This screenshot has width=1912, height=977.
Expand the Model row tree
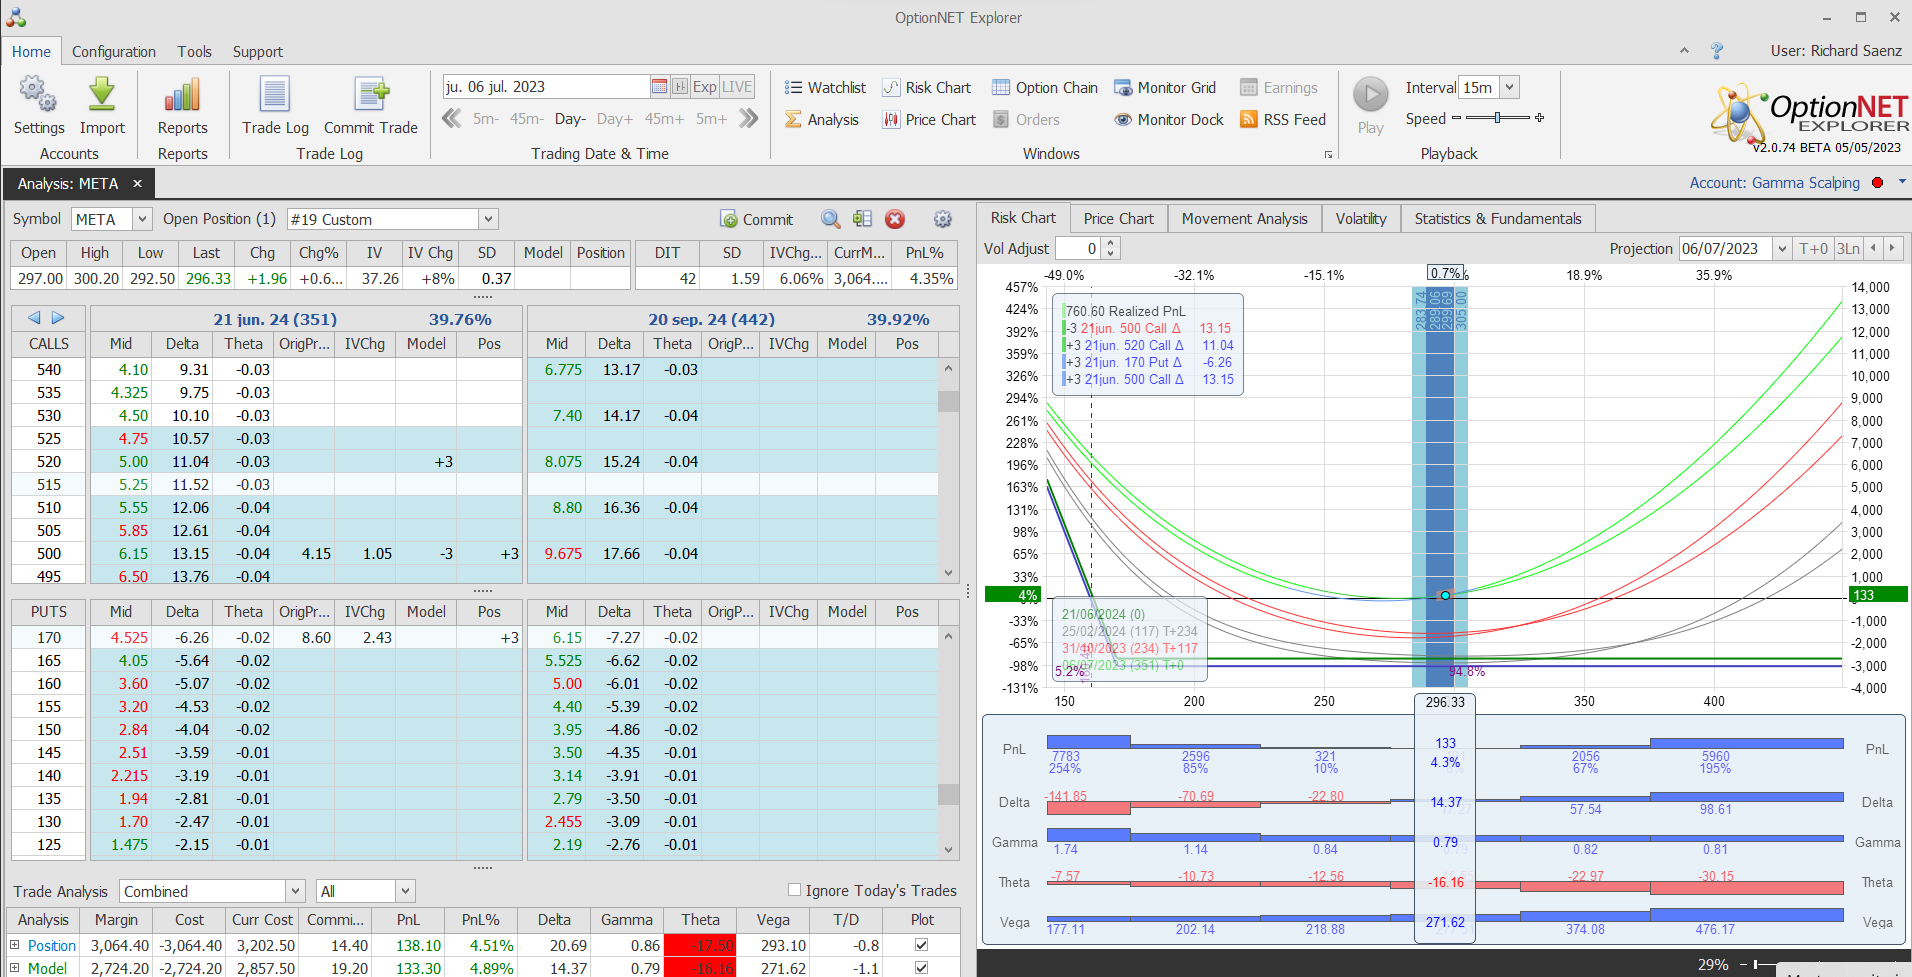coord(14,967)
